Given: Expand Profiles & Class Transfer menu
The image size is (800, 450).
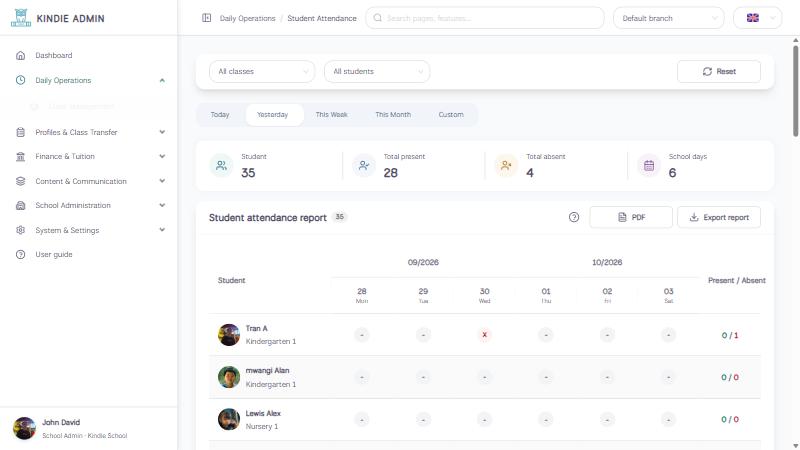Looking at the screenshot, I should click(162, 132).
